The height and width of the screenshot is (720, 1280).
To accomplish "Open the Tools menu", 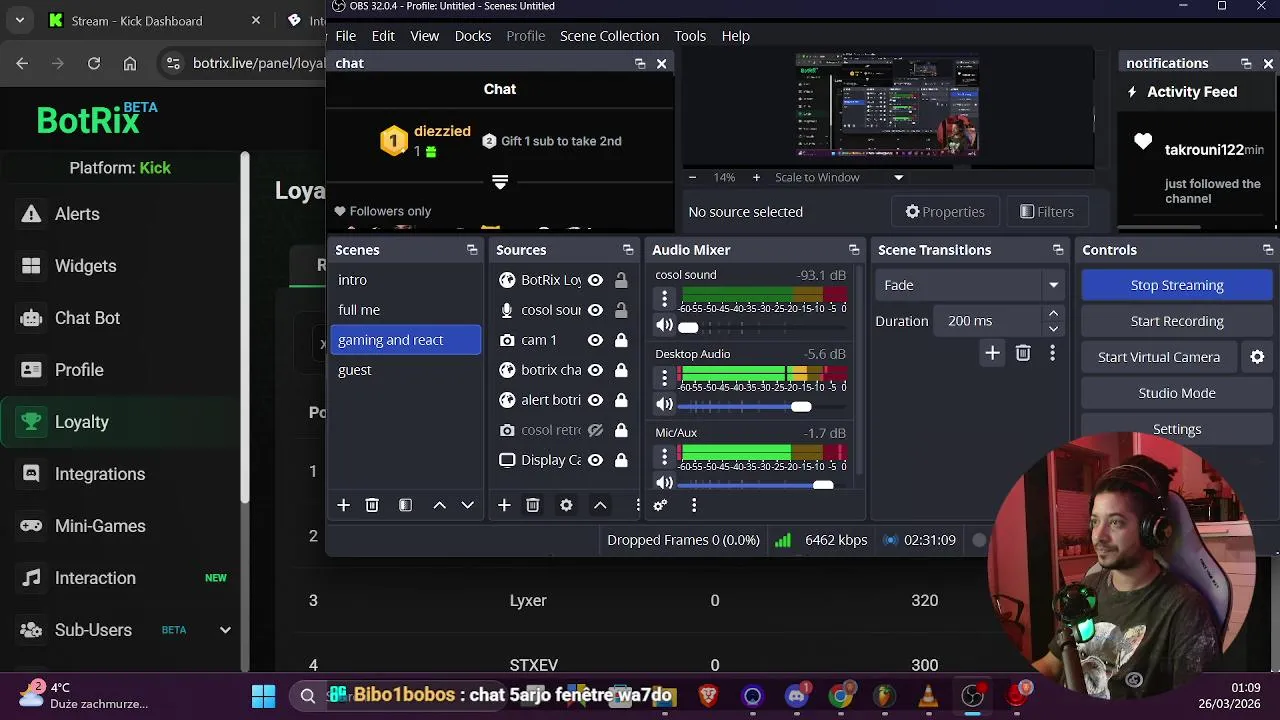I will pos(690,36).
